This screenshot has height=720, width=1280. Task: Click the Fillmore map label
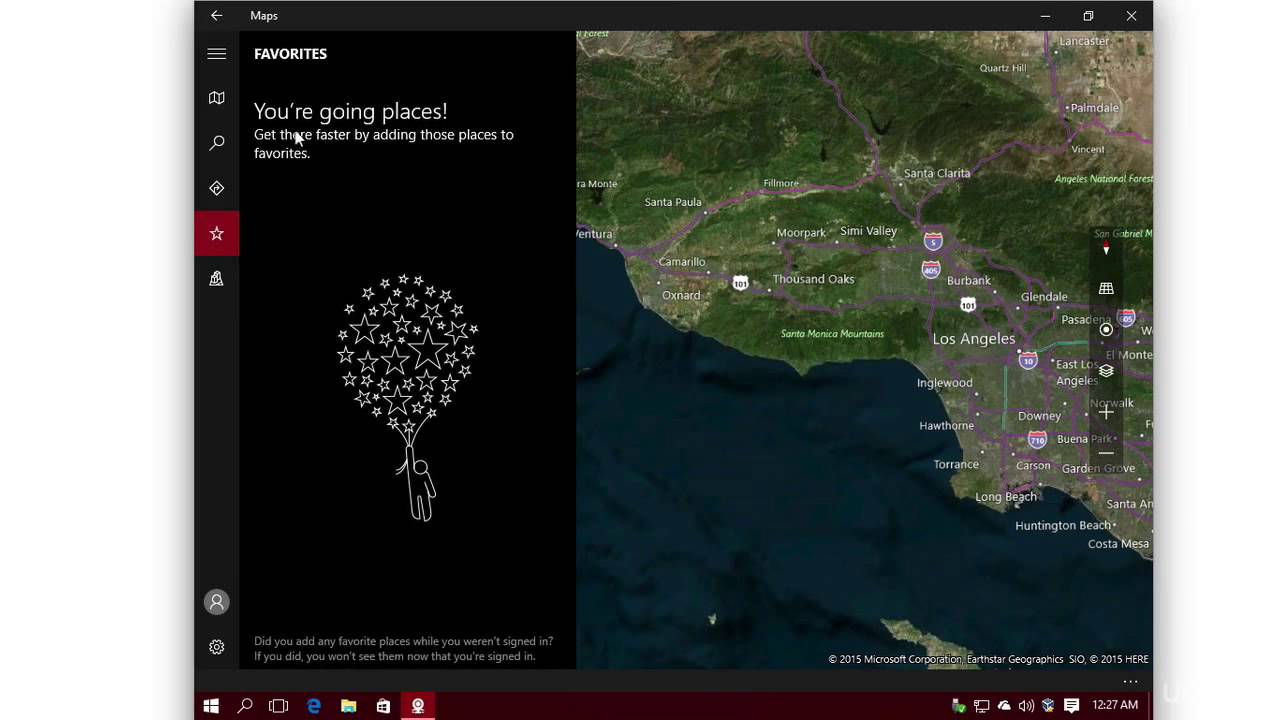click(781, 183)
